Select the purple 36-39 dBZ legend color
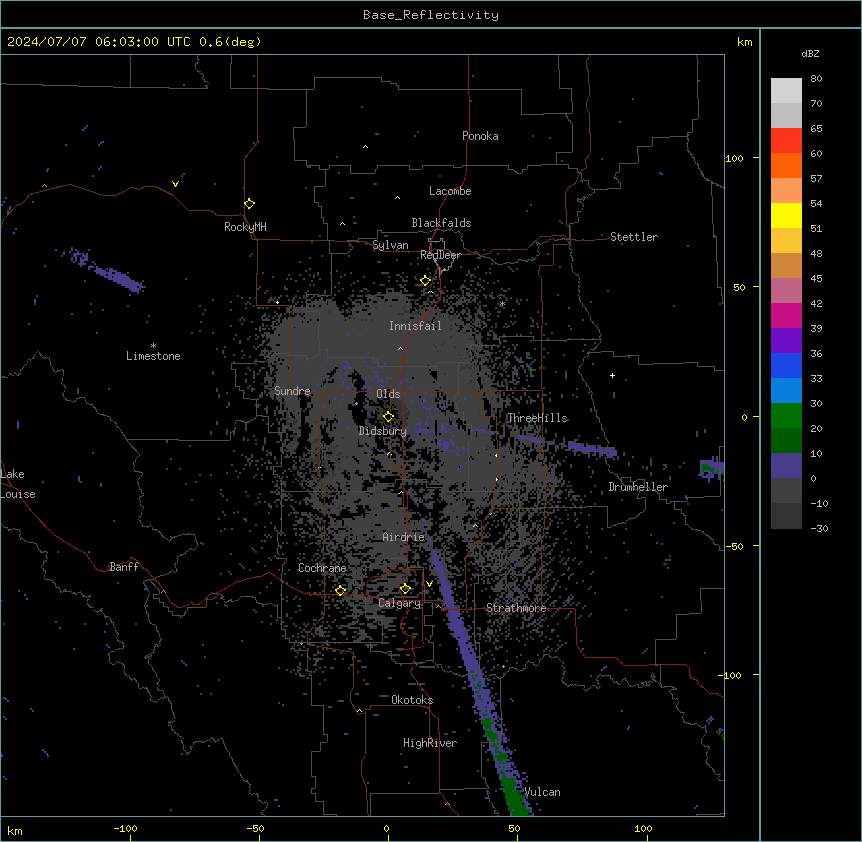862x842 pixels. (x=786, y=341)
